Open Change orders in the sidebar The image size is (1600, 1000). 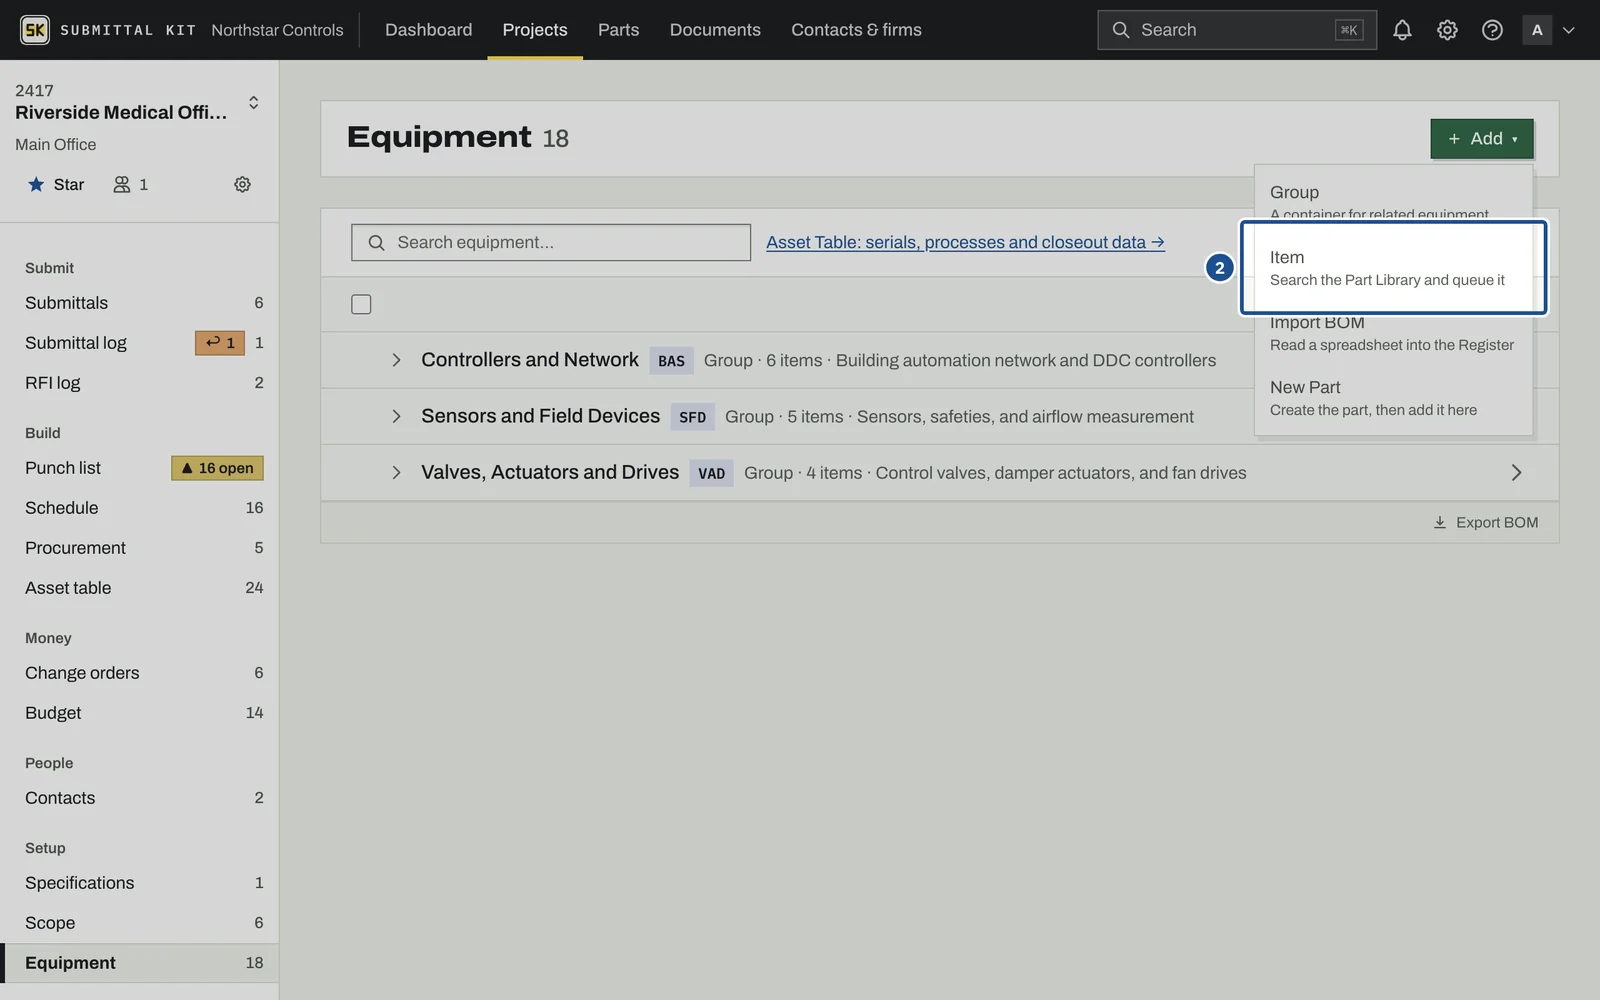click(140, 673)
